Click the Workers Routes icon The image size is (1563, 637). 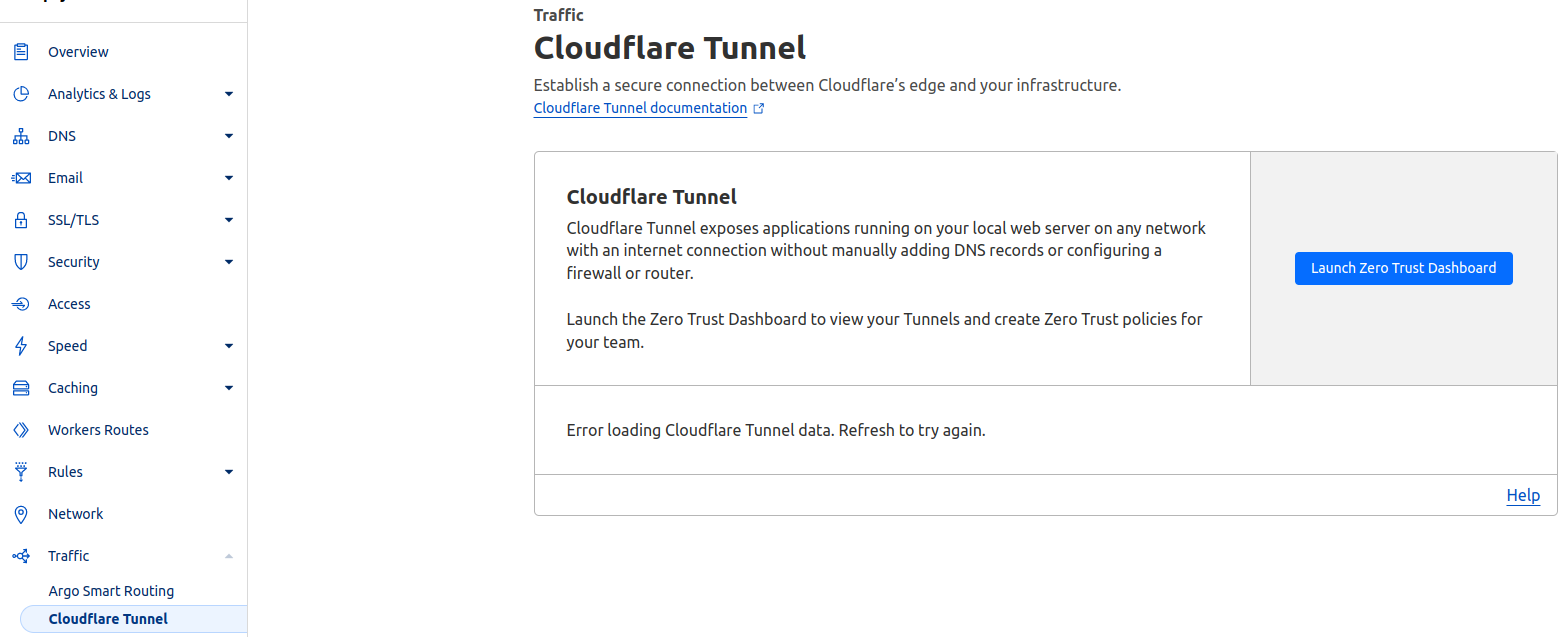20,429
